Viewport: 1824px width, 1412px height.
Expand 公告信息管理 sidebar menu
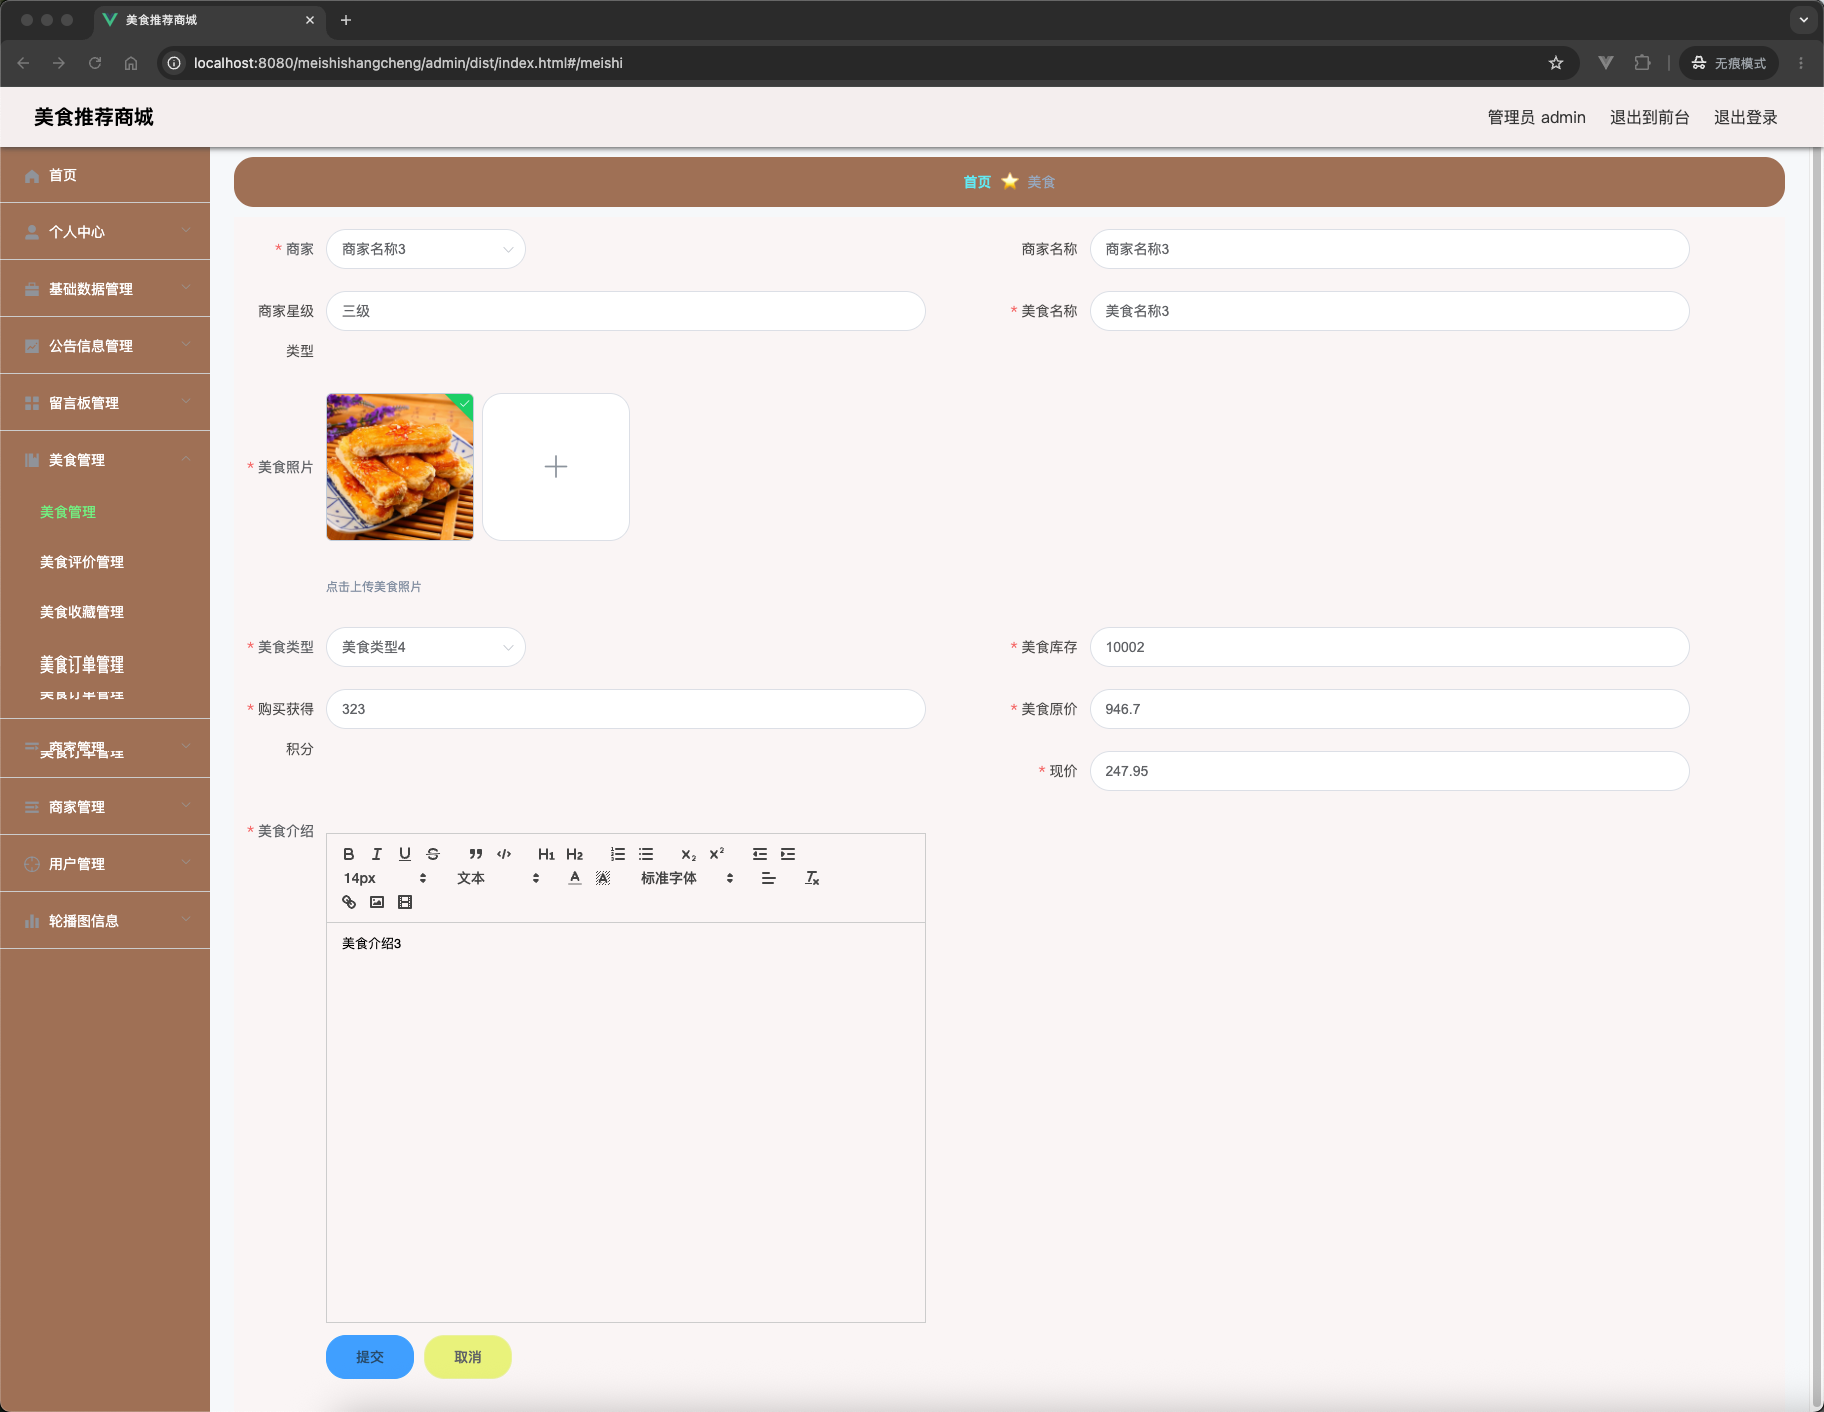(x=105, y=345)
